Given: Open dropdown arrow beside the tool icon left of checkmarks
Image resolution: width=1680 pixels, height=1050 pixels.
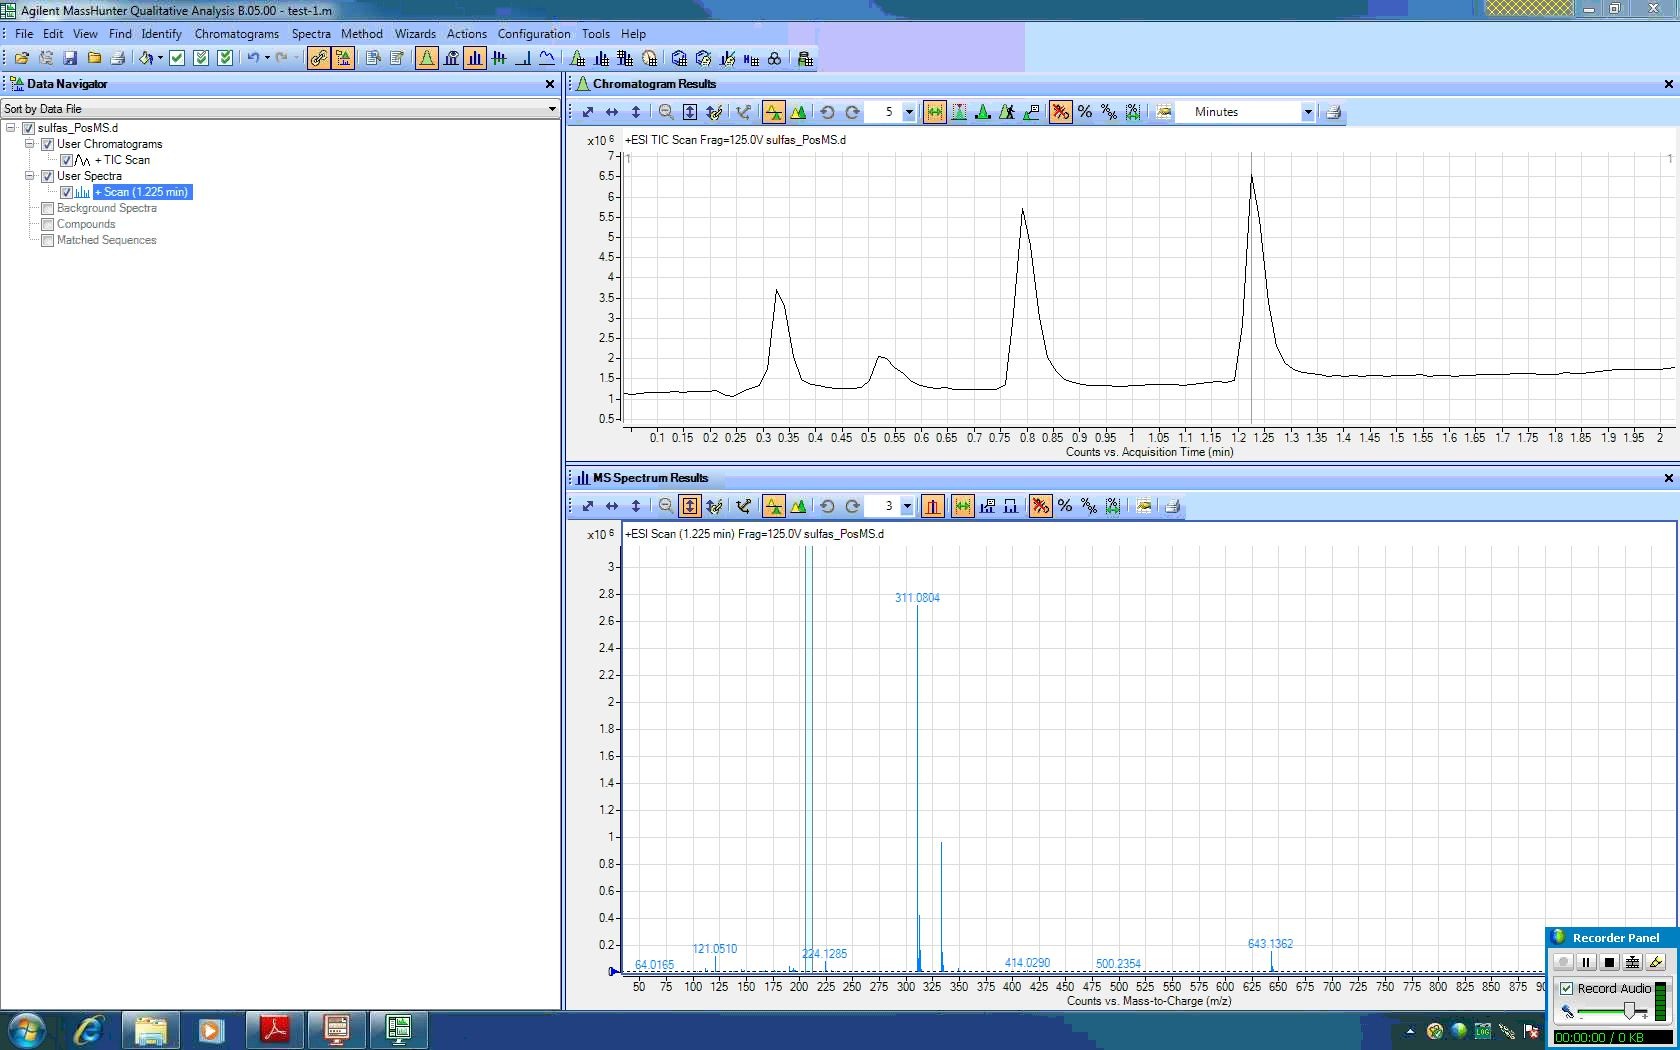Looking at the screenshot, I should (160, 58).
